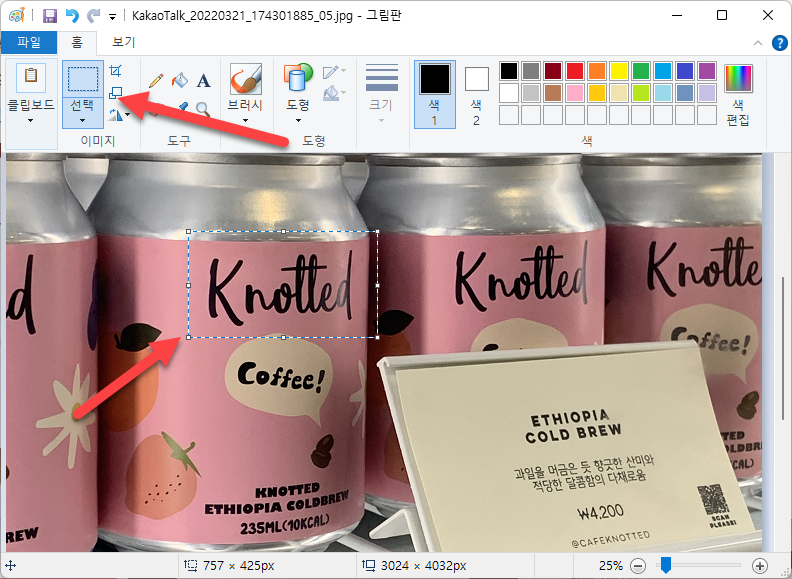Click the zoom slider handle
Screen dimensions: 792x579
pyautogui.click(x=666, y=565)
